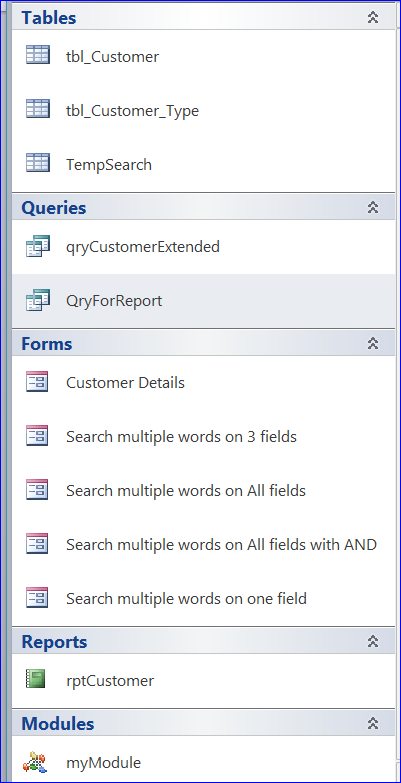
Task: Click the TempSearch table icon
Action: (x=37, y=163)
